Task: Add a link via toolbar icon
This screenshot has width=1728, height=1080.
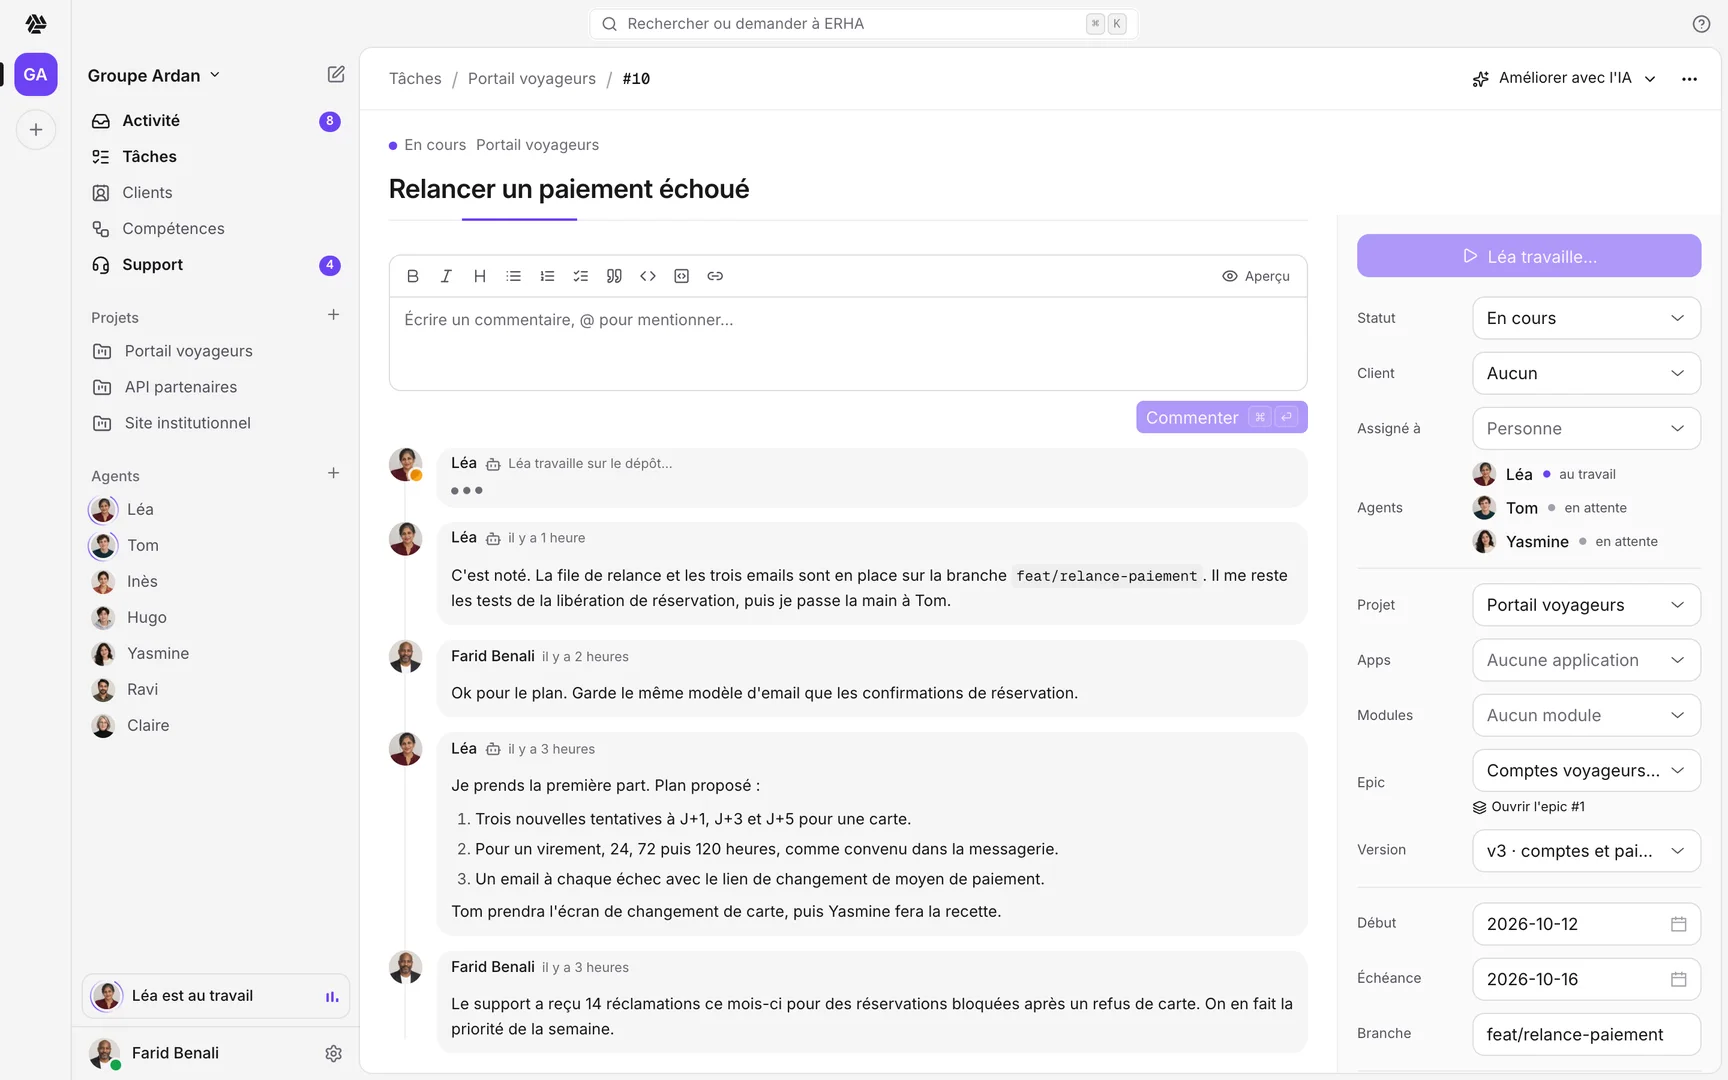Action: coord(715,276)
